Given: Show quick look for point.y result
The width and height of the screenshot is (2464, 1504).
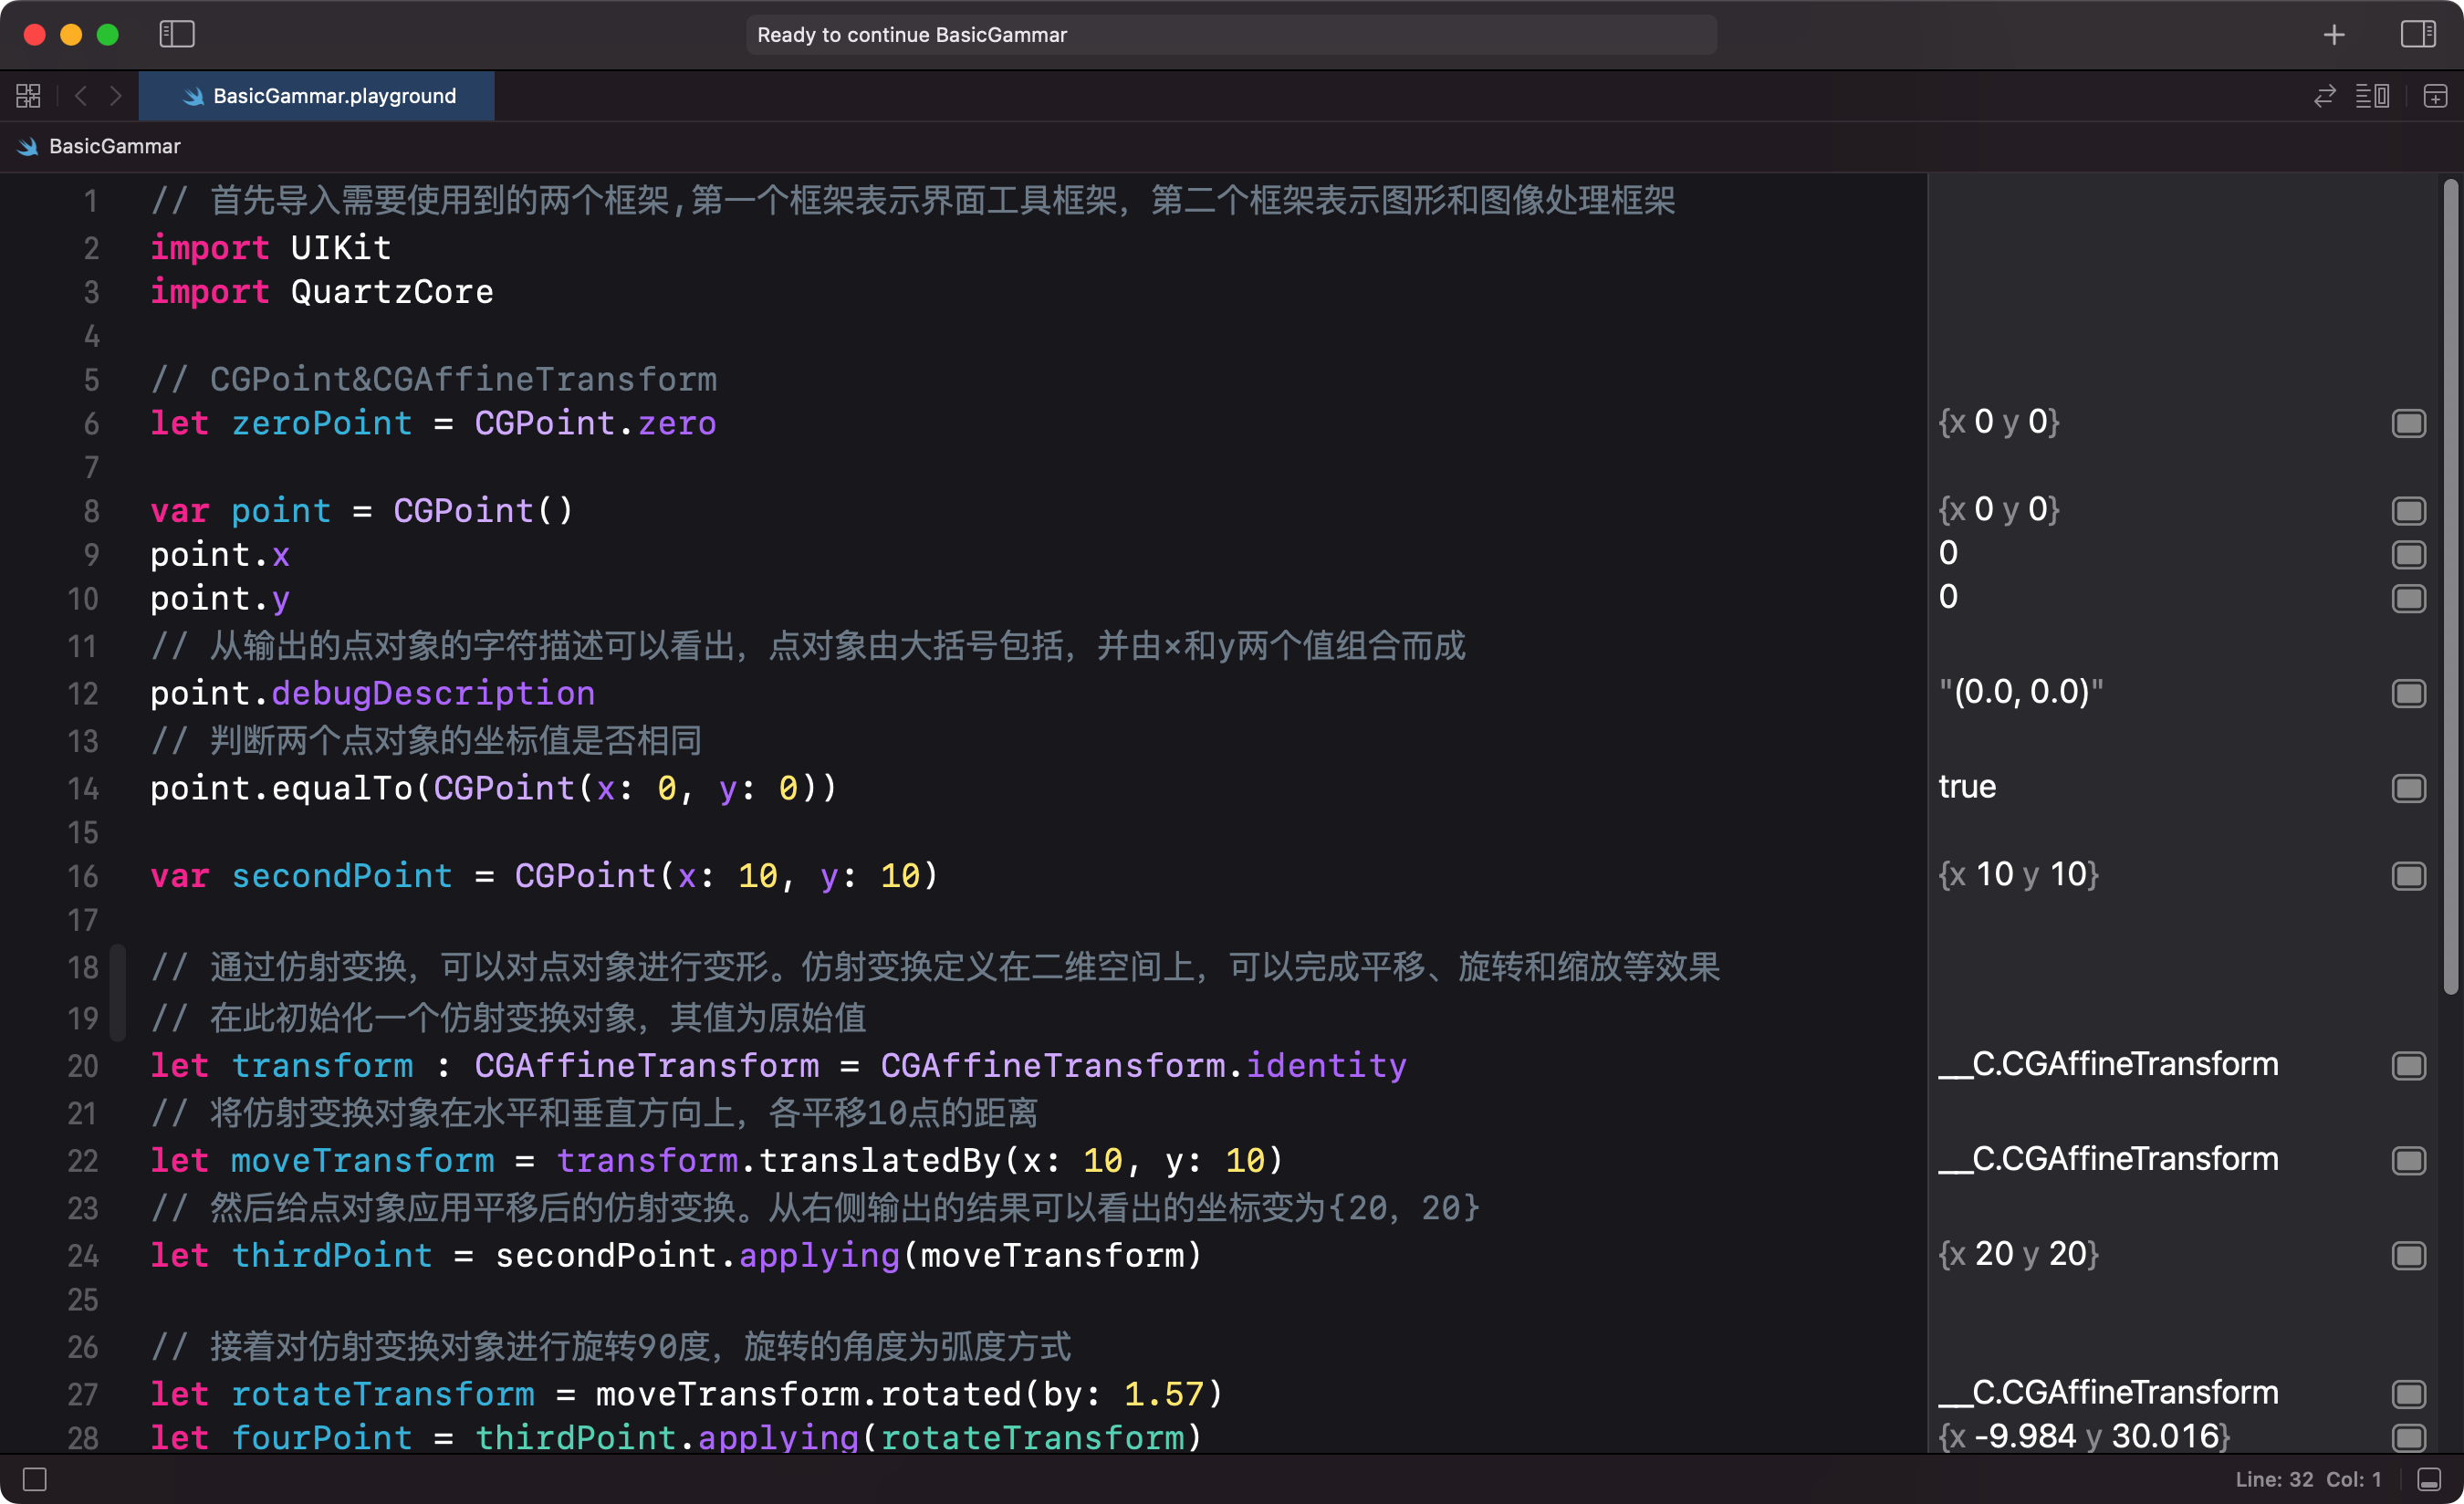Looking at the screenshot, I should pyautogui.click(x=2408, y=599).
